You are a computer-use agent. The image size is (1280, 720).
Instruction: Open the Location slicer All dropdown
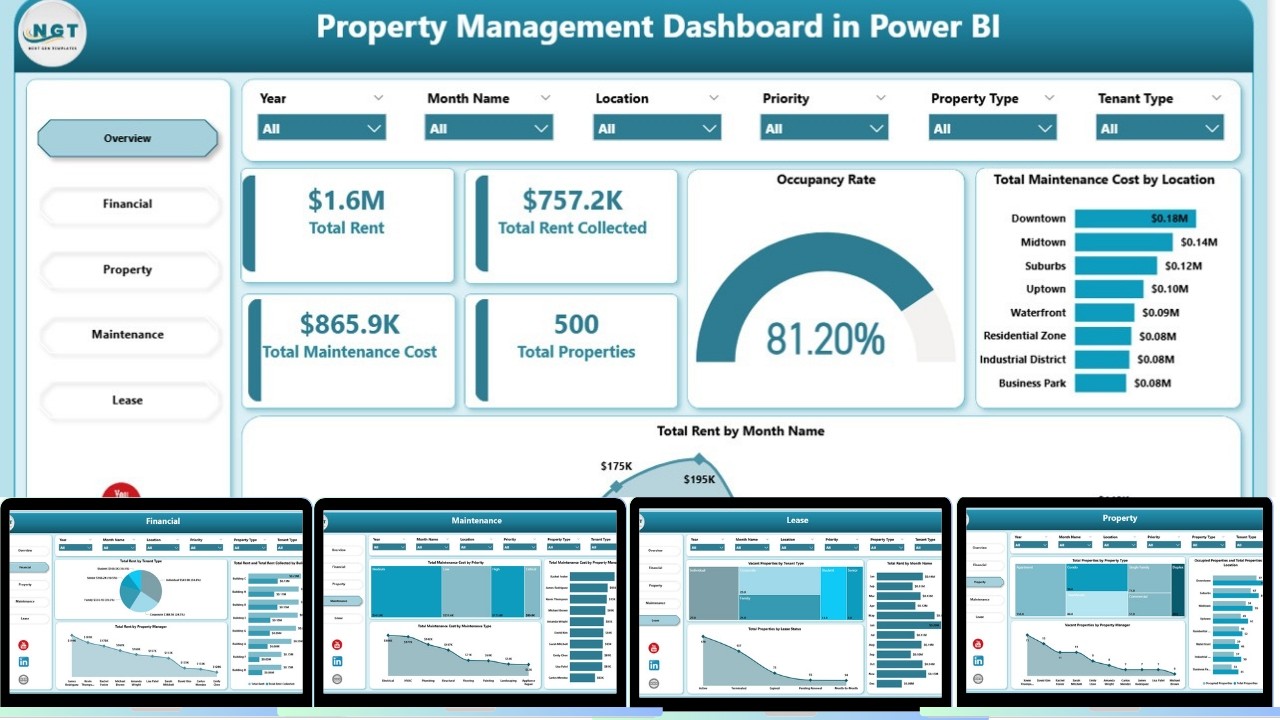pos(658,128)
